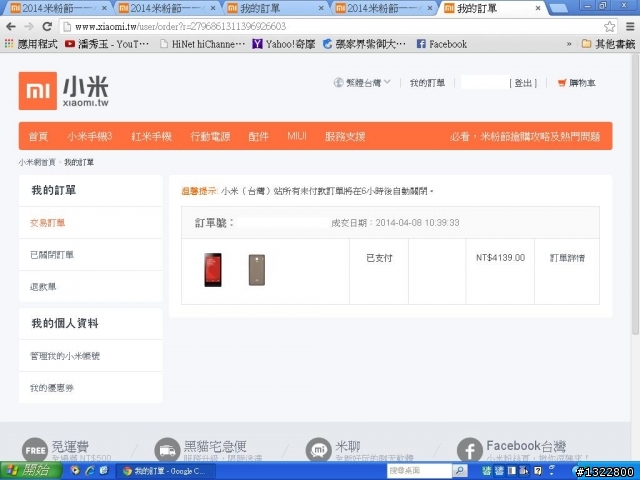Bookmark this page with the star icon
Screen dimensions: 640x480
[x=609, y=27]
